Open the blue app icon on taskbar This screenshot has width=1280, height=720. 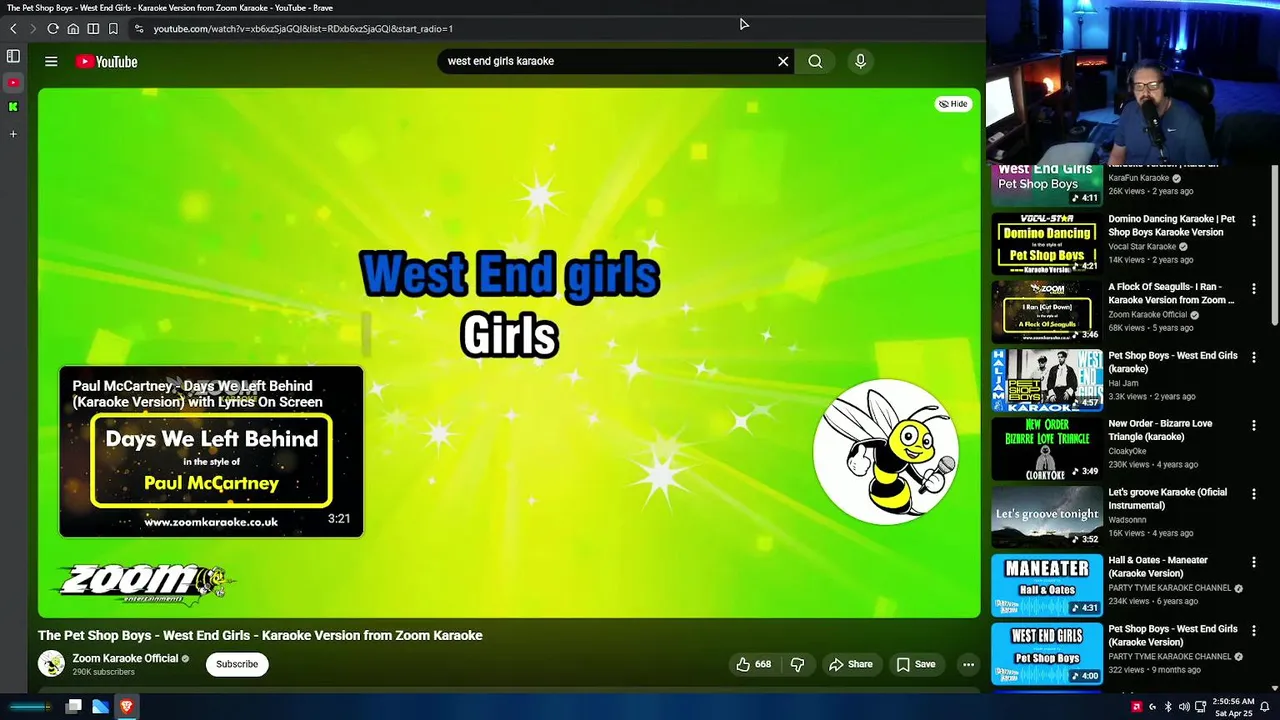click(x=100, y=707)
